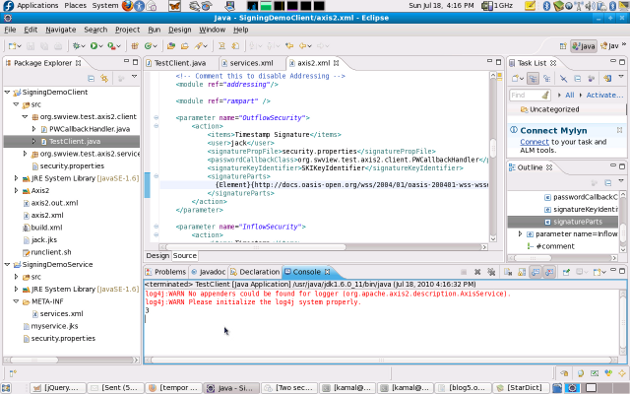
Task: Click the All working set link
Action: (570, 95)
